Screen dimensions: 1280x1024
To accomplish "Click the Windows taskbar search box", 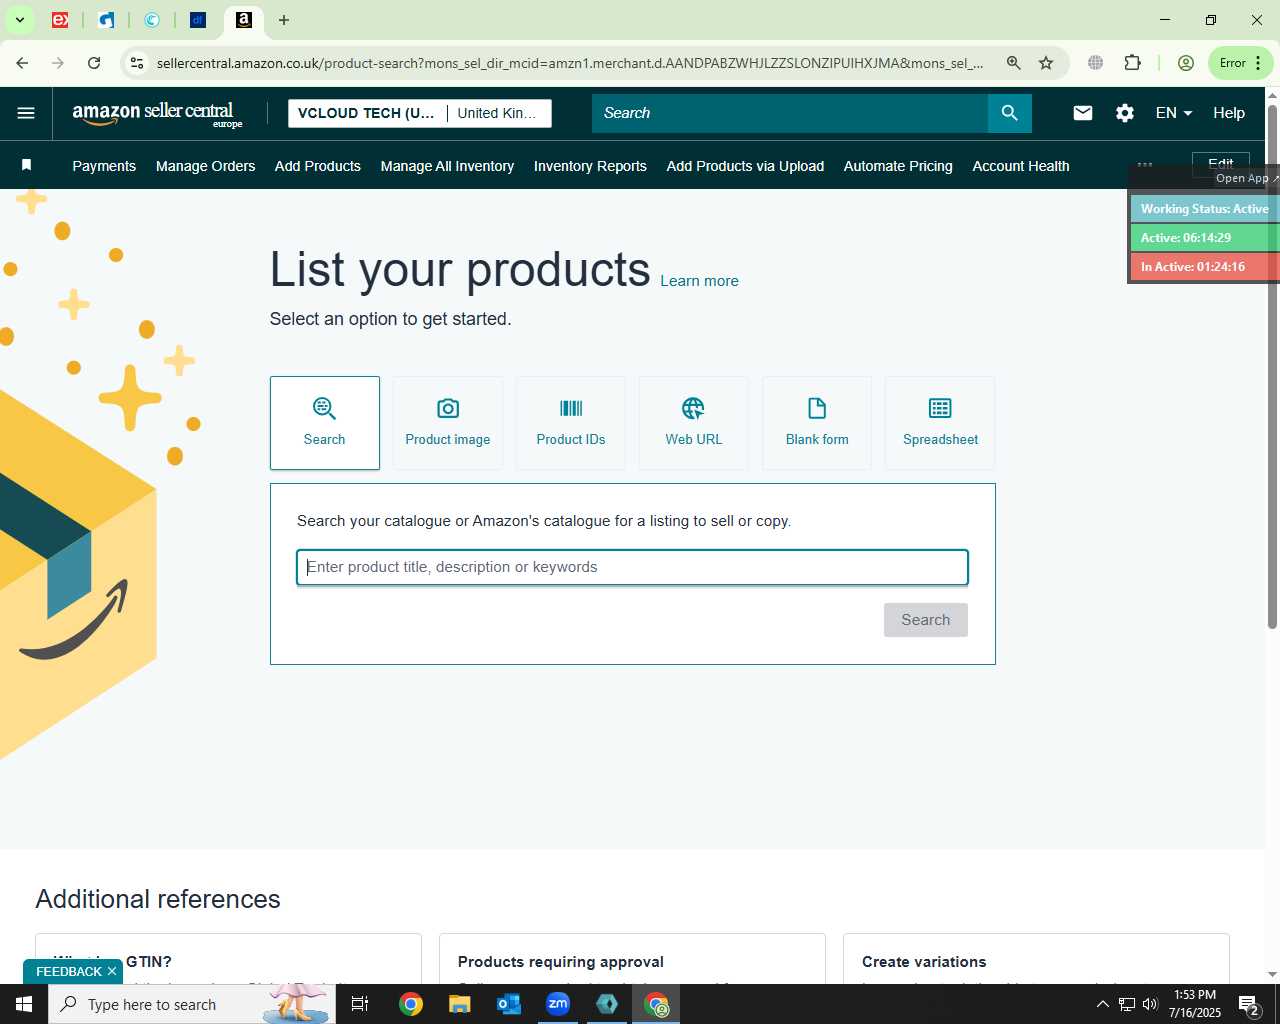I will coord(192,1004).
